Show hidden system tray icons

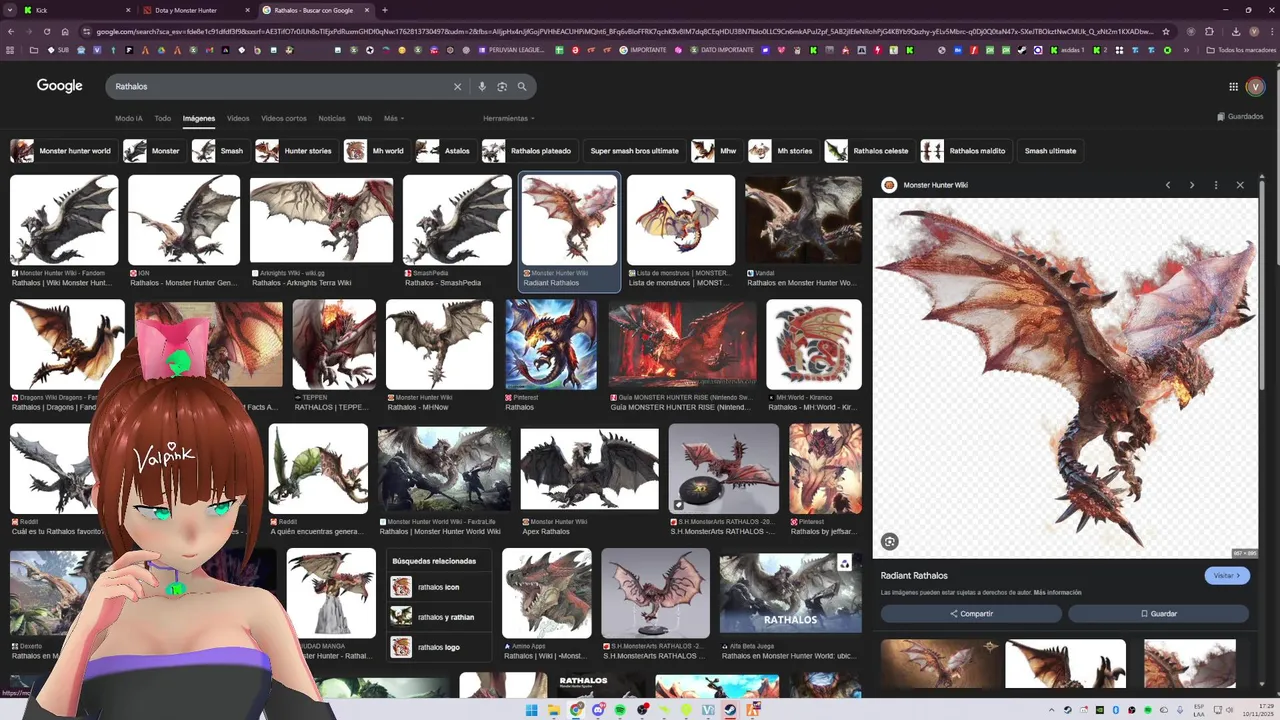1053,710
